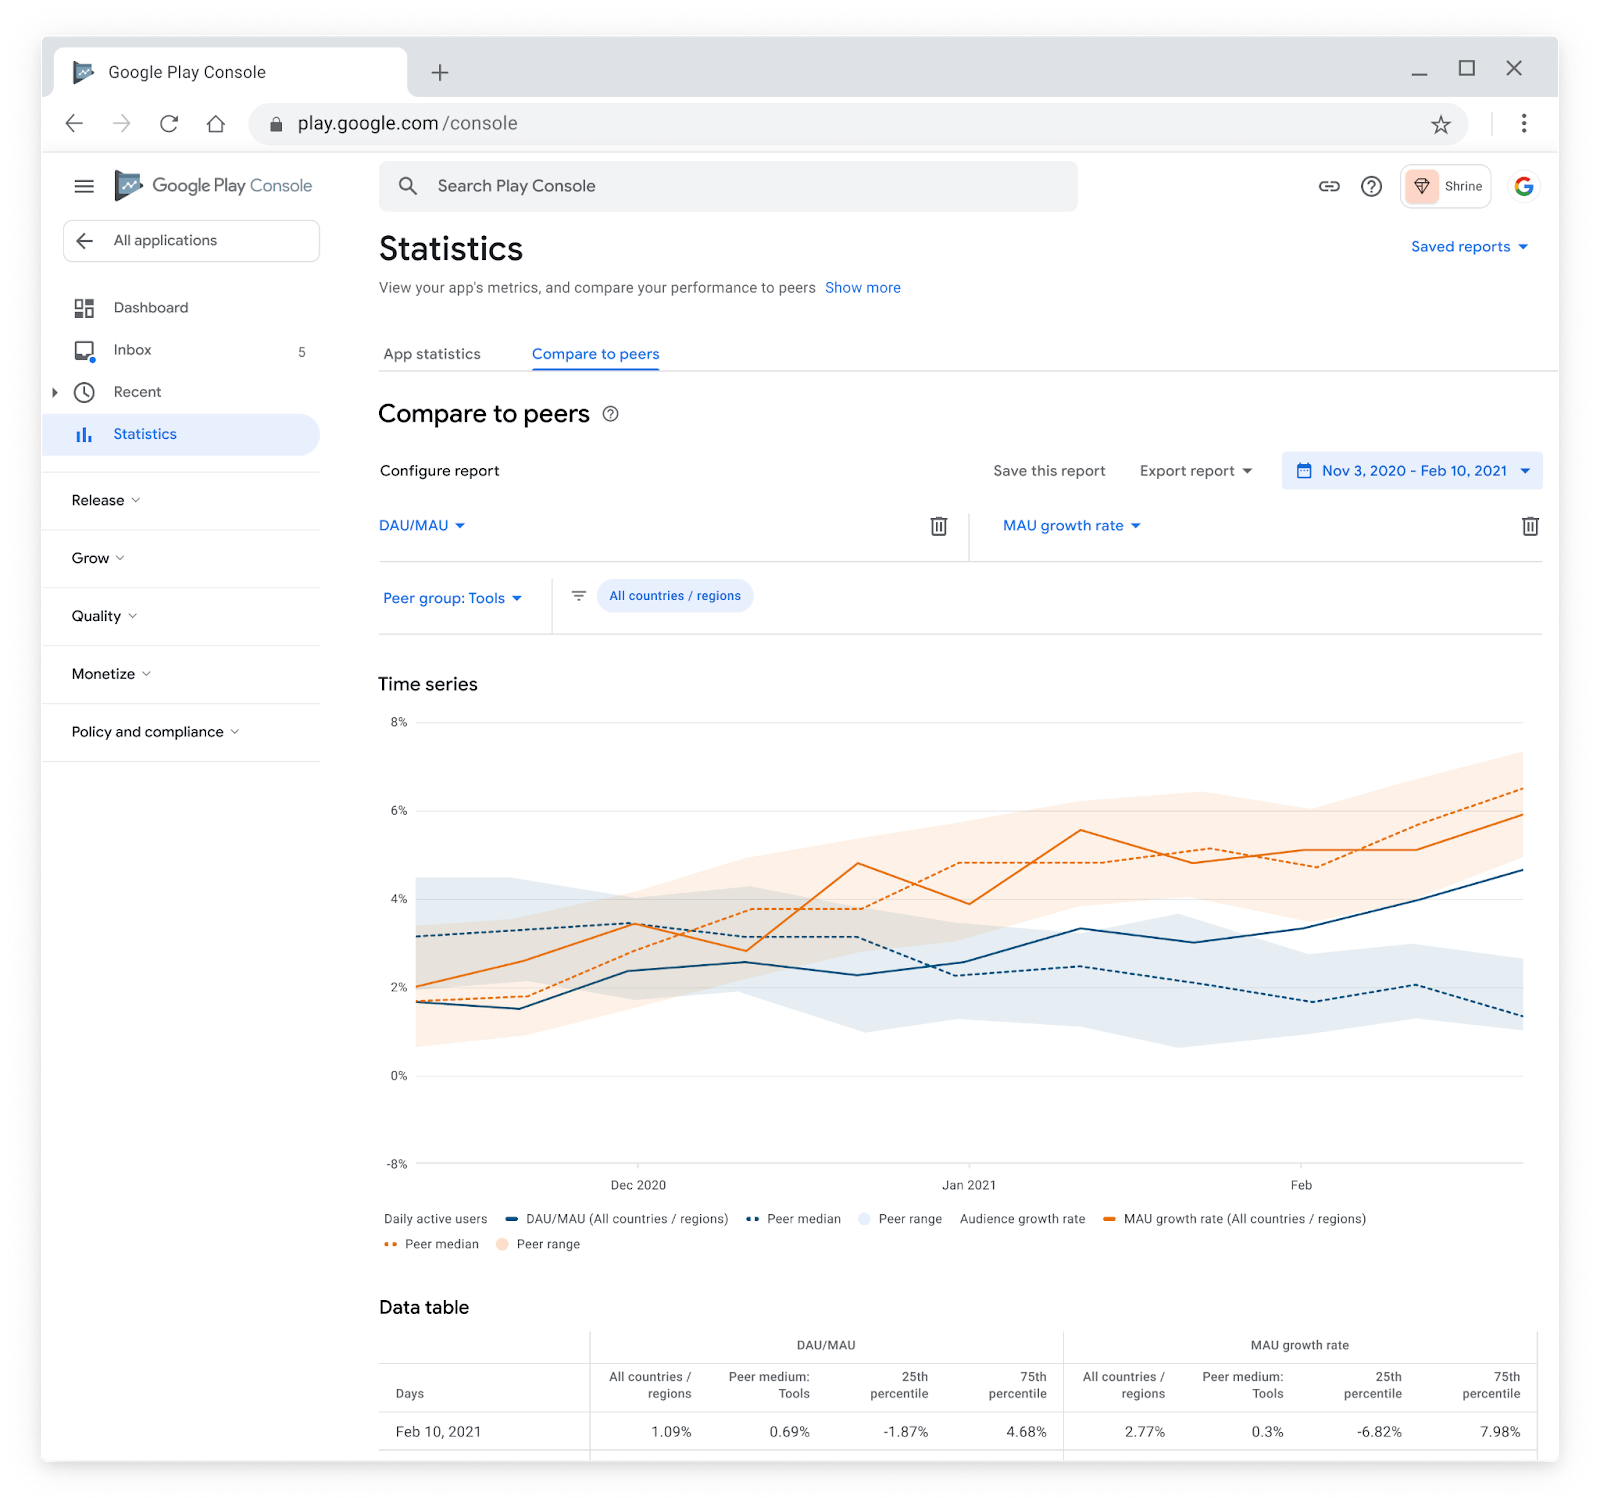Reload the current page
The width and height of the screenshot is (1600, 1507).
[169, 123]
